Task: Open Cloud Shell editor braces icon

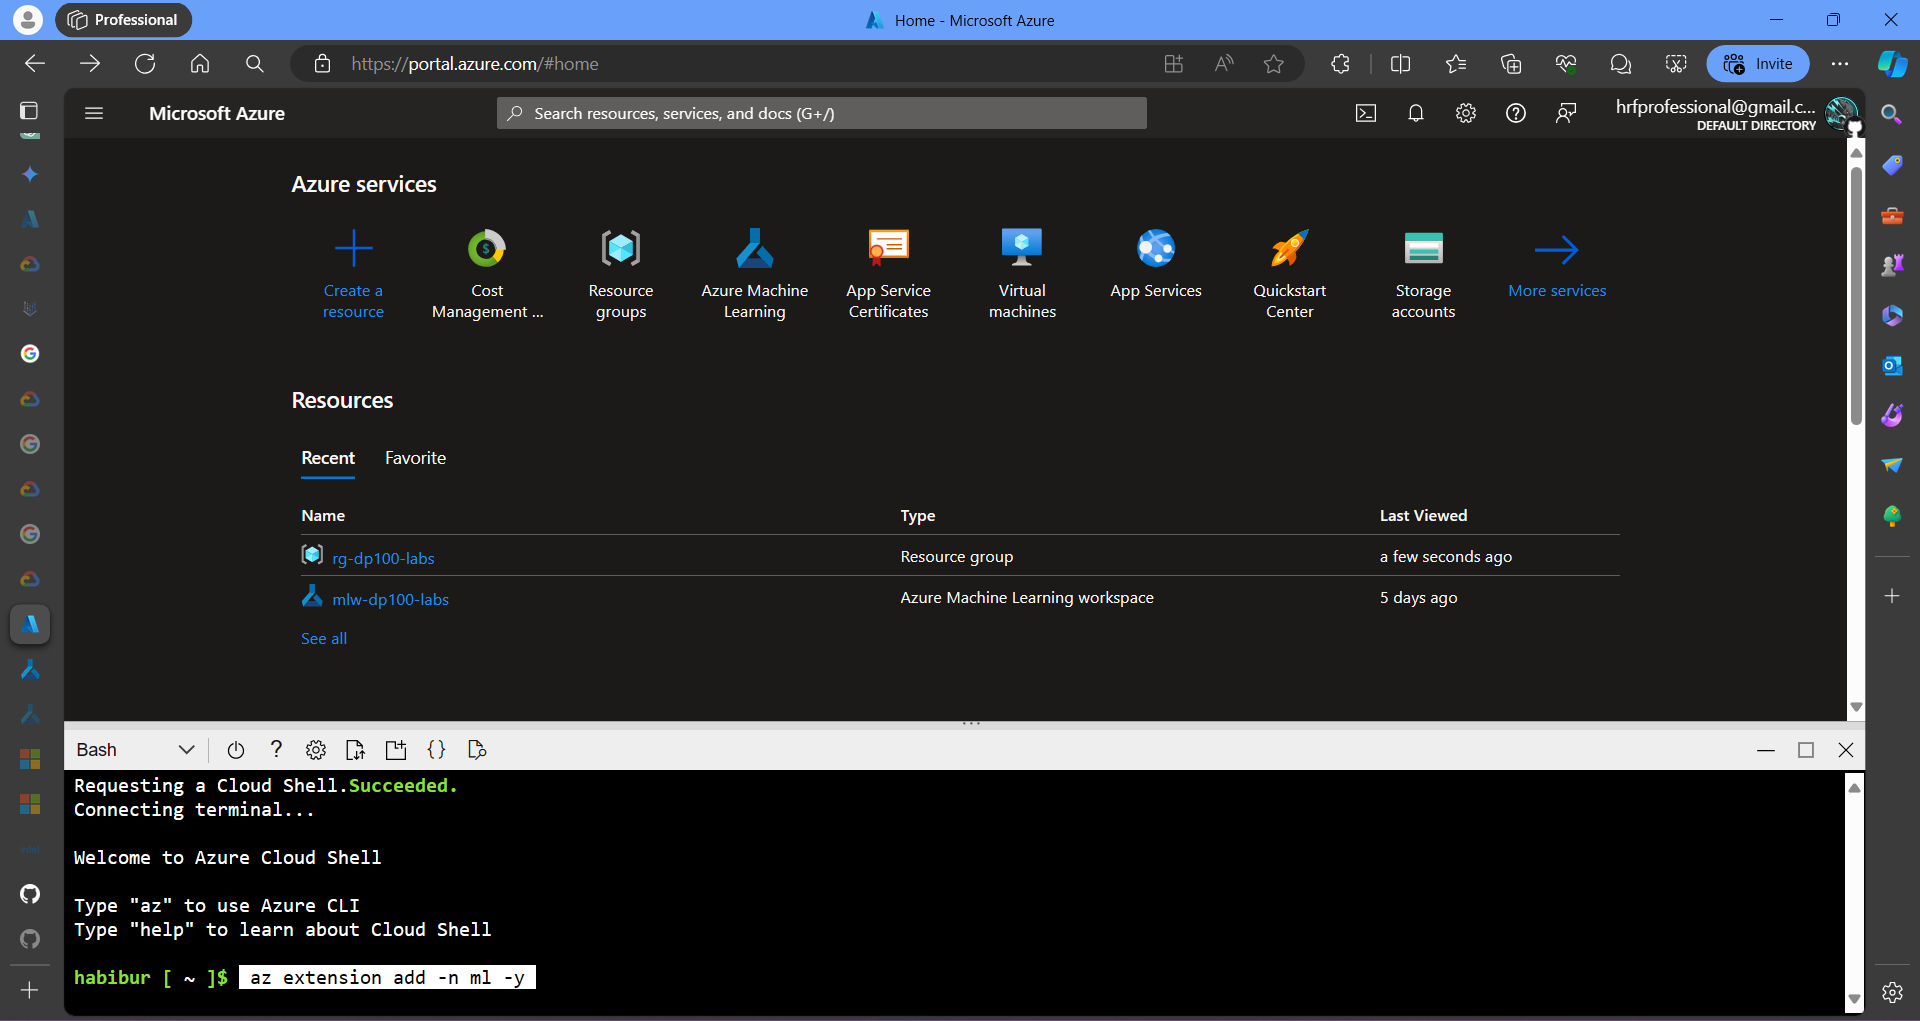Action: coord(436,749)
